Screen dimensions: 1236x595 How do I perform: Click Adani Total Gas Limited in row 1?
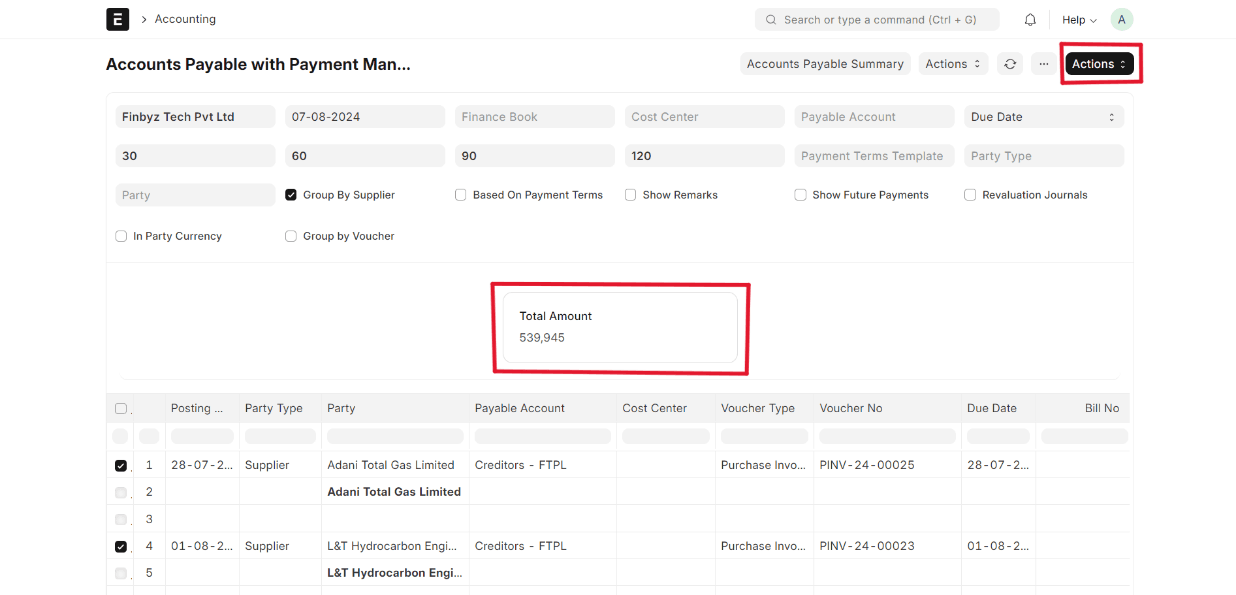391,465
